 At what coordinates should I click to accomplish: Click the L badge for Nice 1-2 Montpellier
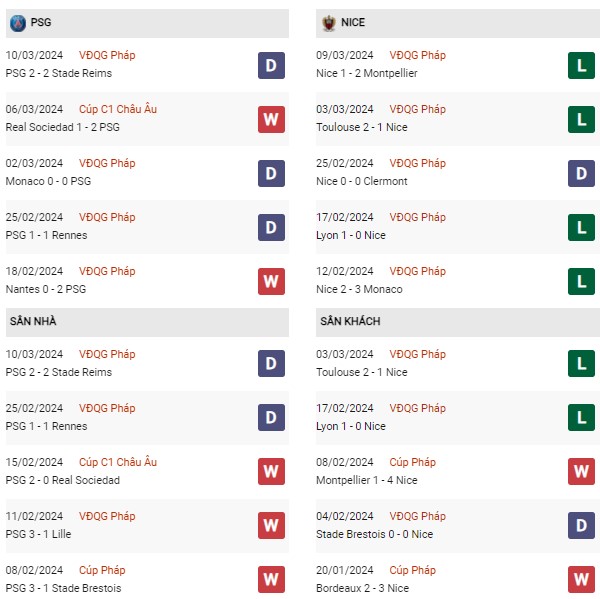(x=581, y=65)
